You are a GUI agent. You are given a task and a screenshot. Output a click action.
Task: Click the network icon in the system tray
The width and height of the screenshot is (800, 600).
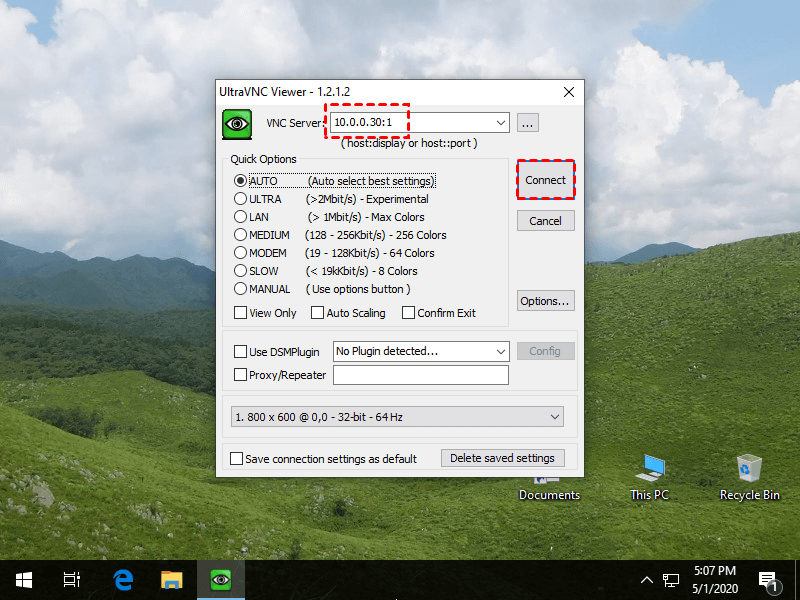(x=670, y=580)
